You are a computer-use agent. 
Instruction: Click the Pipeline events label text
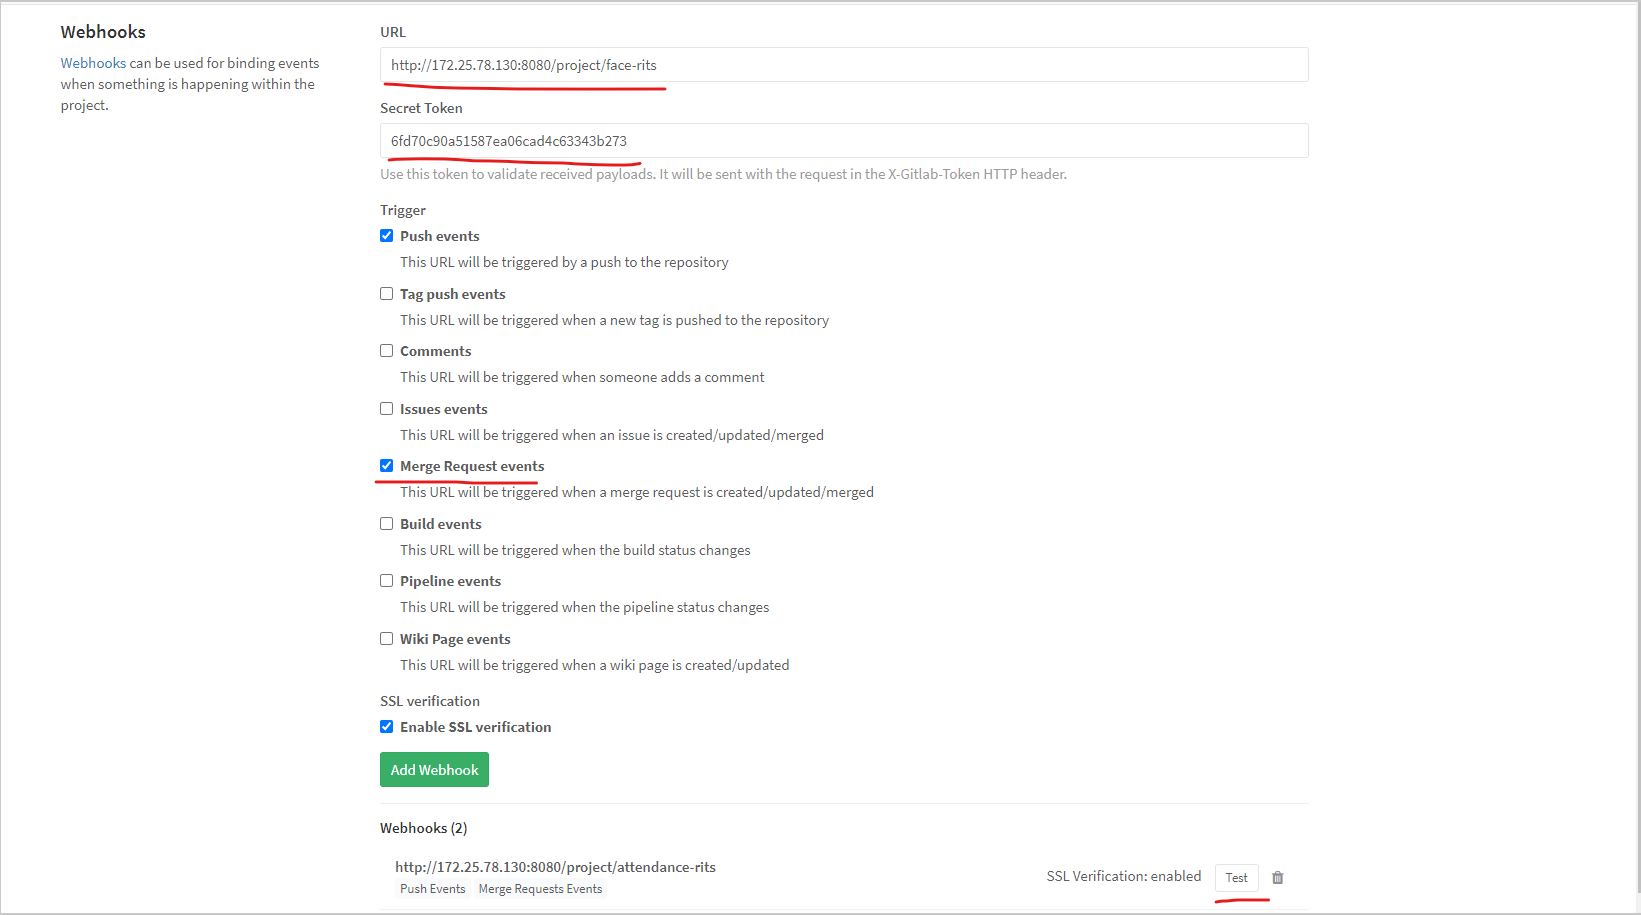(x=451, y=581)
